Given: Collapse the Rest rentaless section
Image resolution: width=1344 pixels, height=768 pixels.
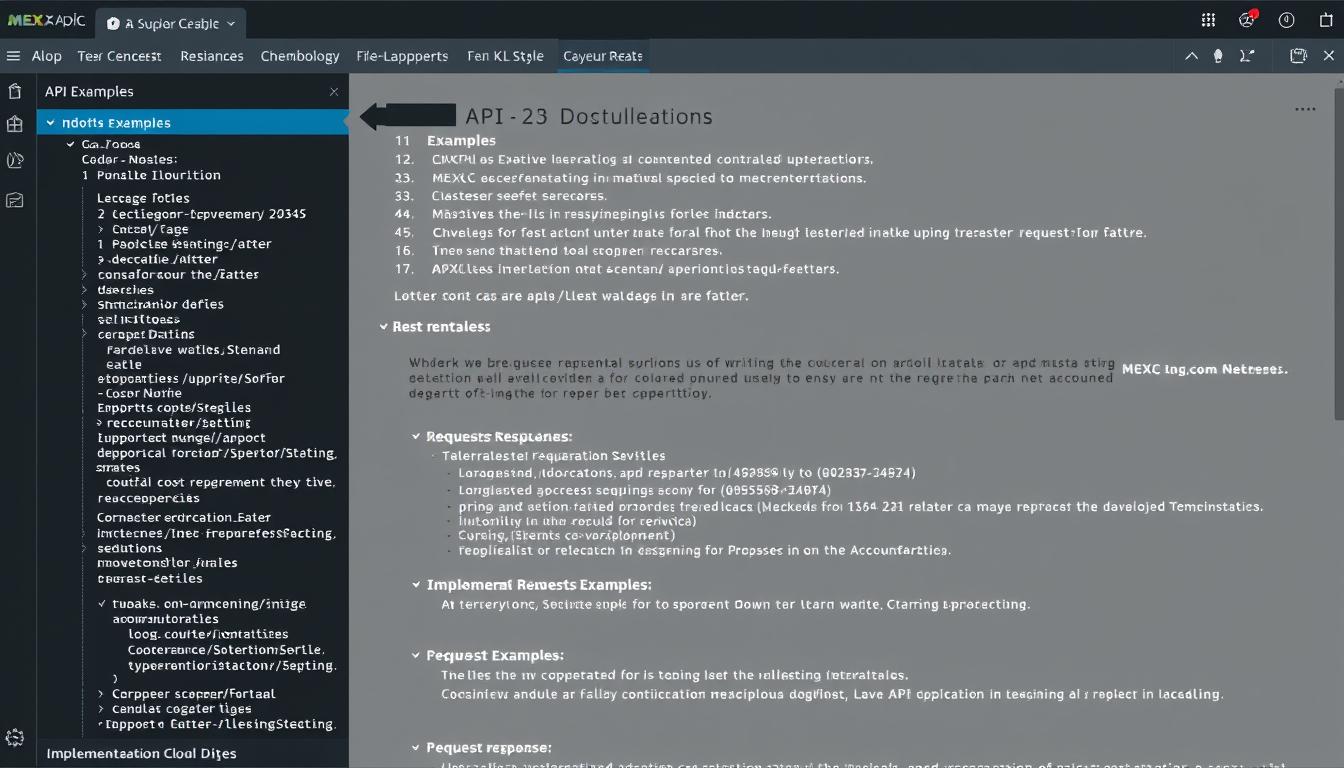Looking at the screenshot, I should tap(383, 327).
